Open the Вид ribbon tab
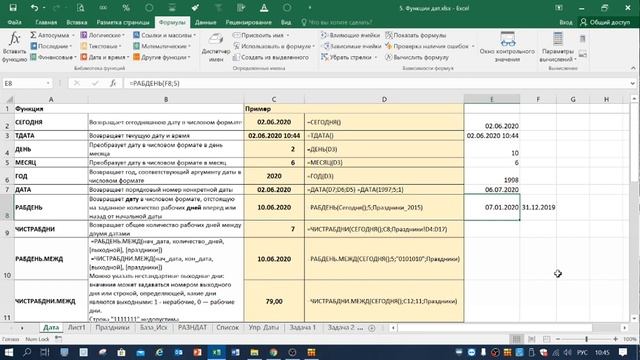Viewport: 640px width, 360px height. [286, 22]
